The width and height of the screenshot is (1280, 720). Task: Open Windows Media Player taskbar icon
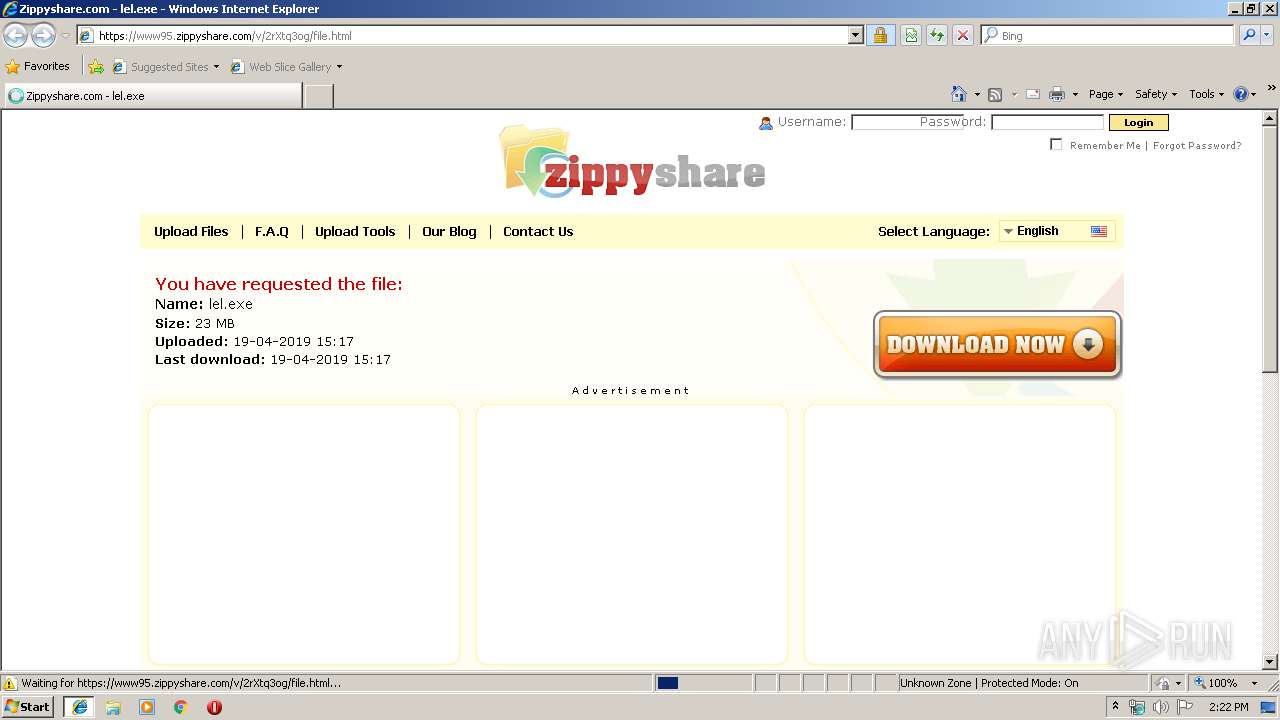[x=147, y=707]
